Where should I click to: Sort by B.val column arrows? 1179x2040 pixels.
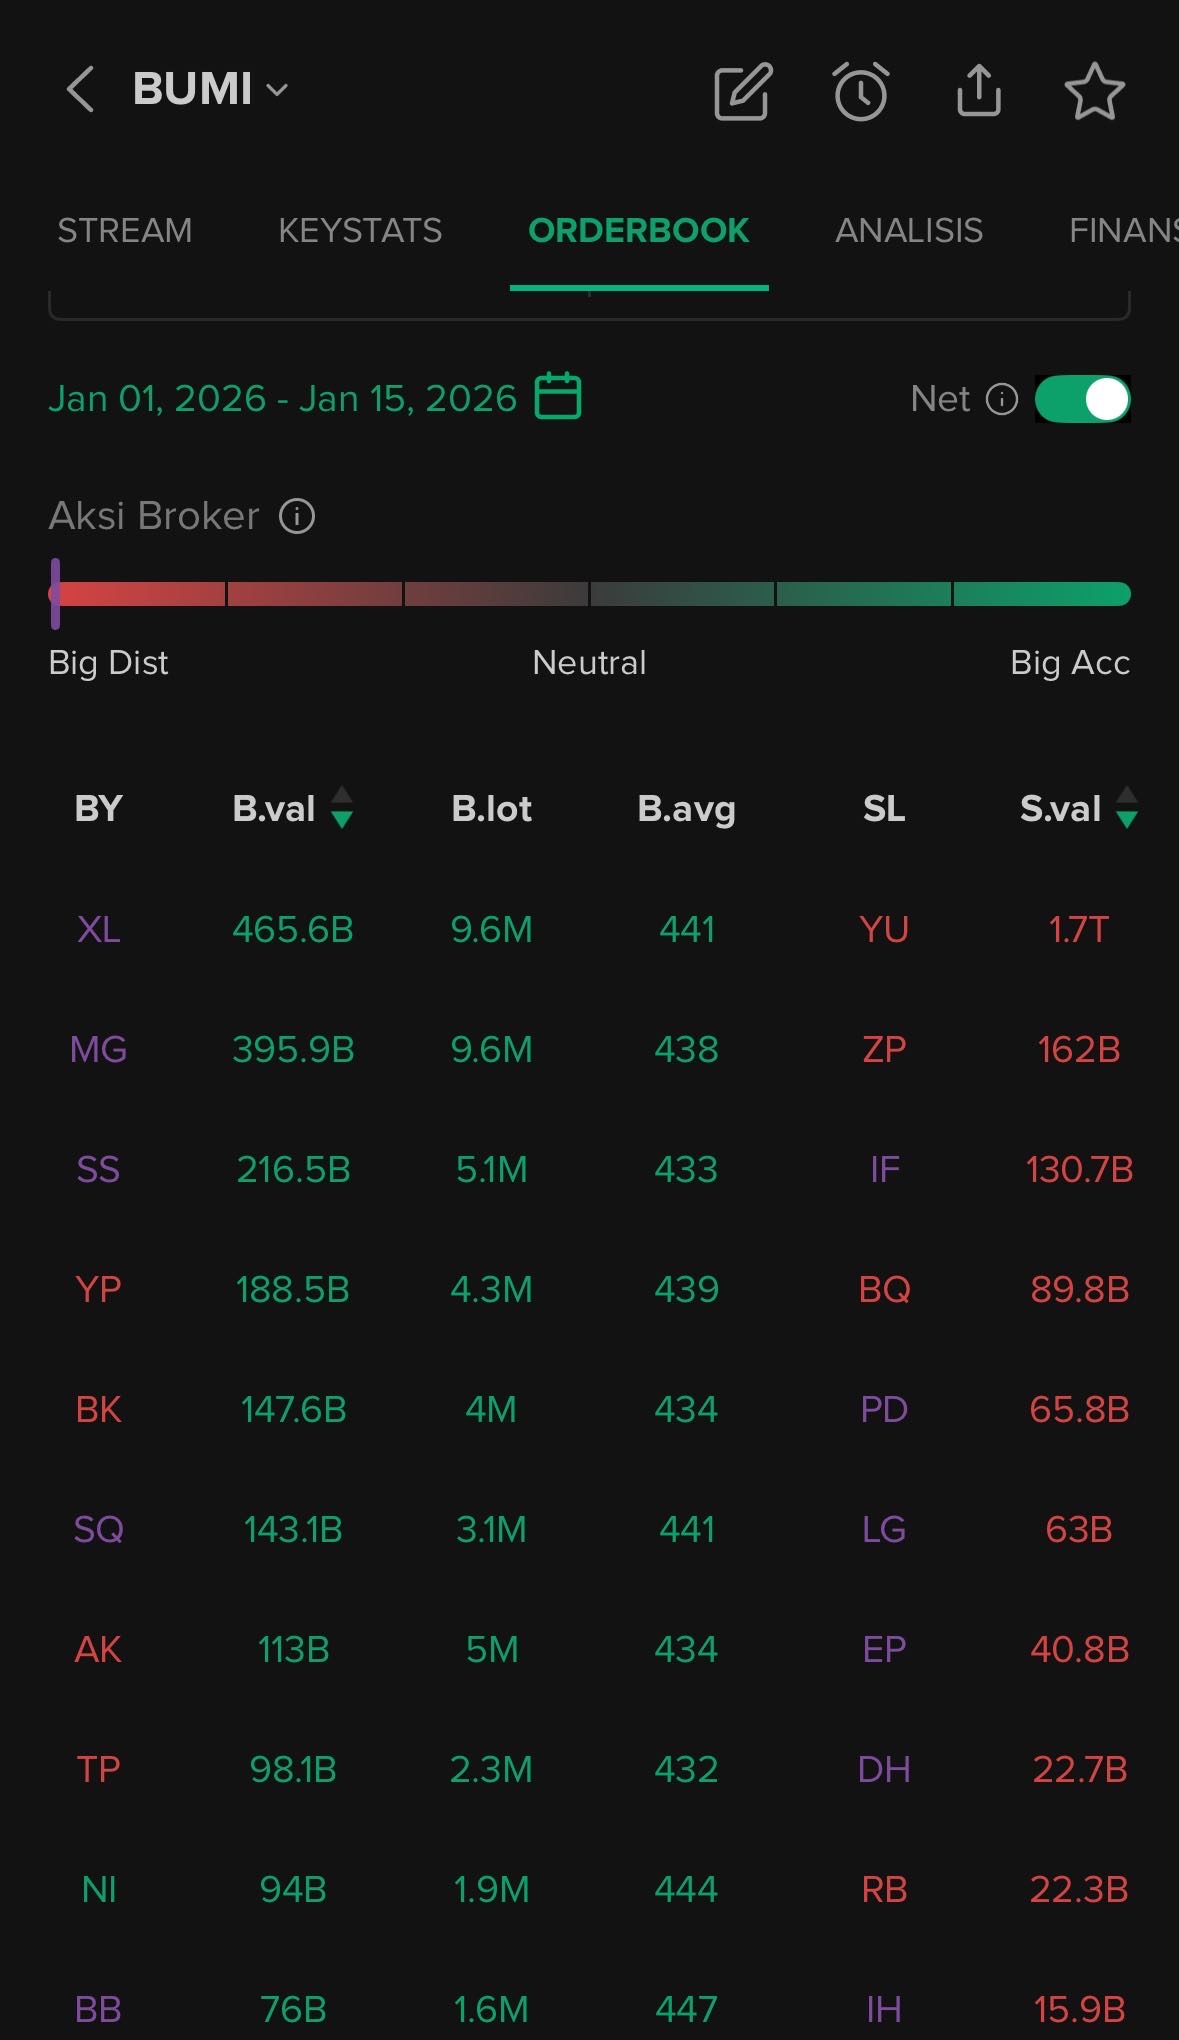(x=341, y=808)
